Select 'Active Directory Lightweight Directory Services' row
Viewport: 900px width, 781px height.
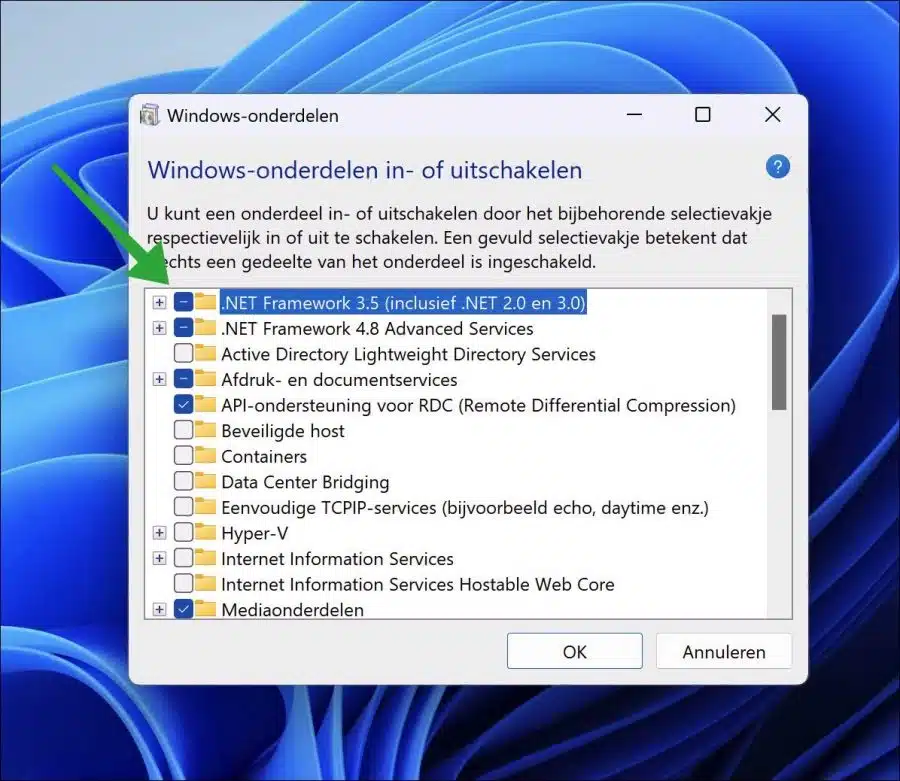coord(408,354)
